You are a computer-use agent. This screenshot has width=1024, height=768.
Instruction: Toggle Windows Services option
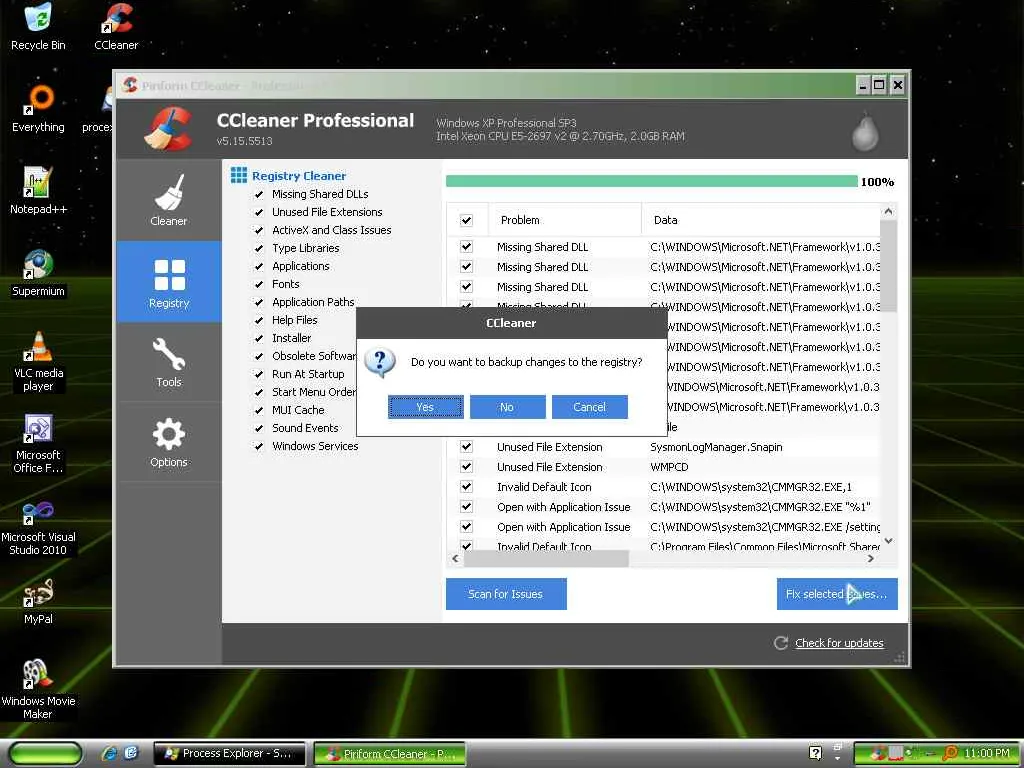click(259, 446)
